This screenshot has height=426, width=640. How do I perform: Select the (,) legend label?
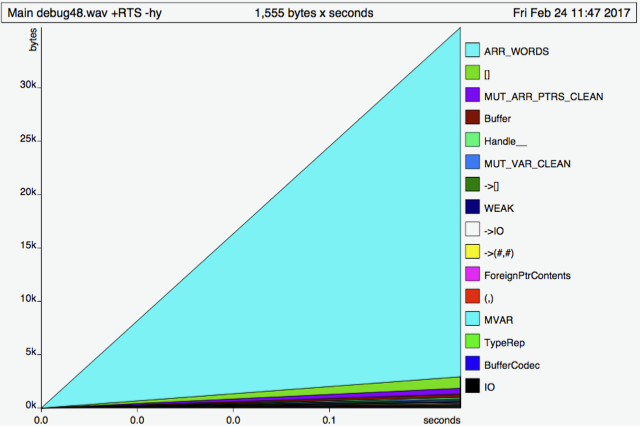pos(489,298)
